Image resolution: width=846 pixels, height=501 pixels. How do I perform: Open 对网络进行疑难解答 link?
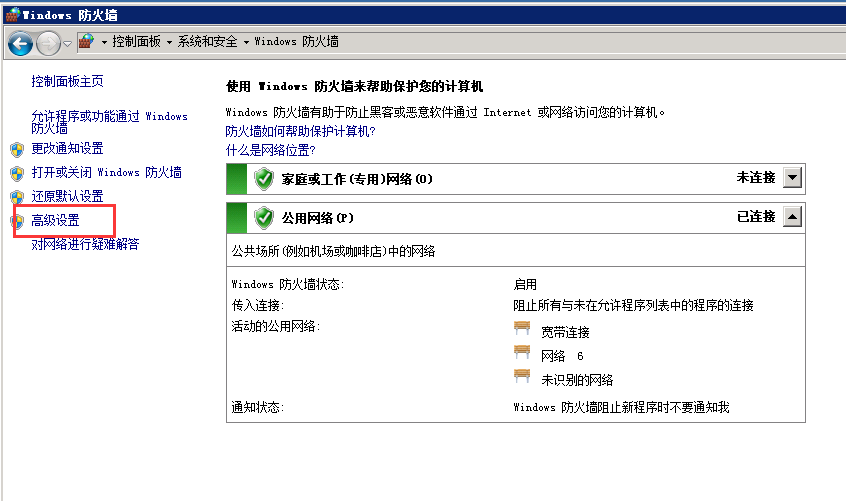[85, 244]
